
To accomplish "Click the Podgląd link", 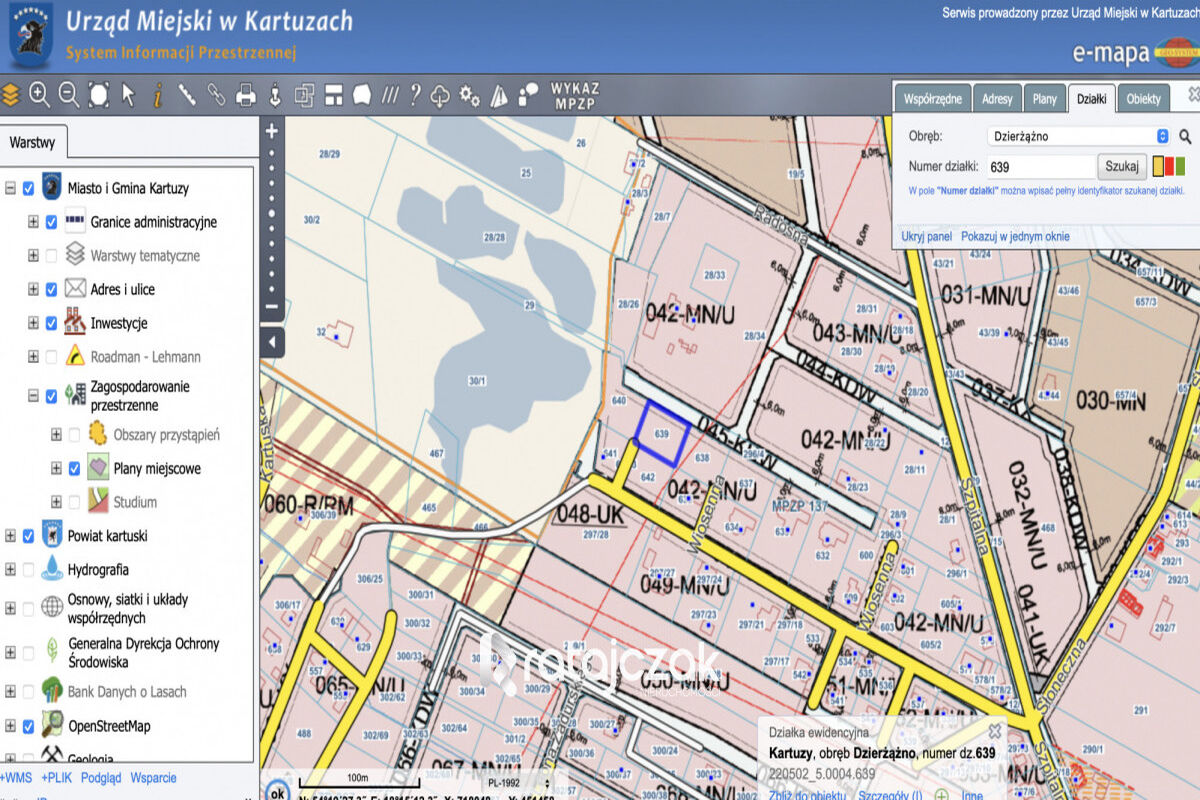I will (101, 777).
